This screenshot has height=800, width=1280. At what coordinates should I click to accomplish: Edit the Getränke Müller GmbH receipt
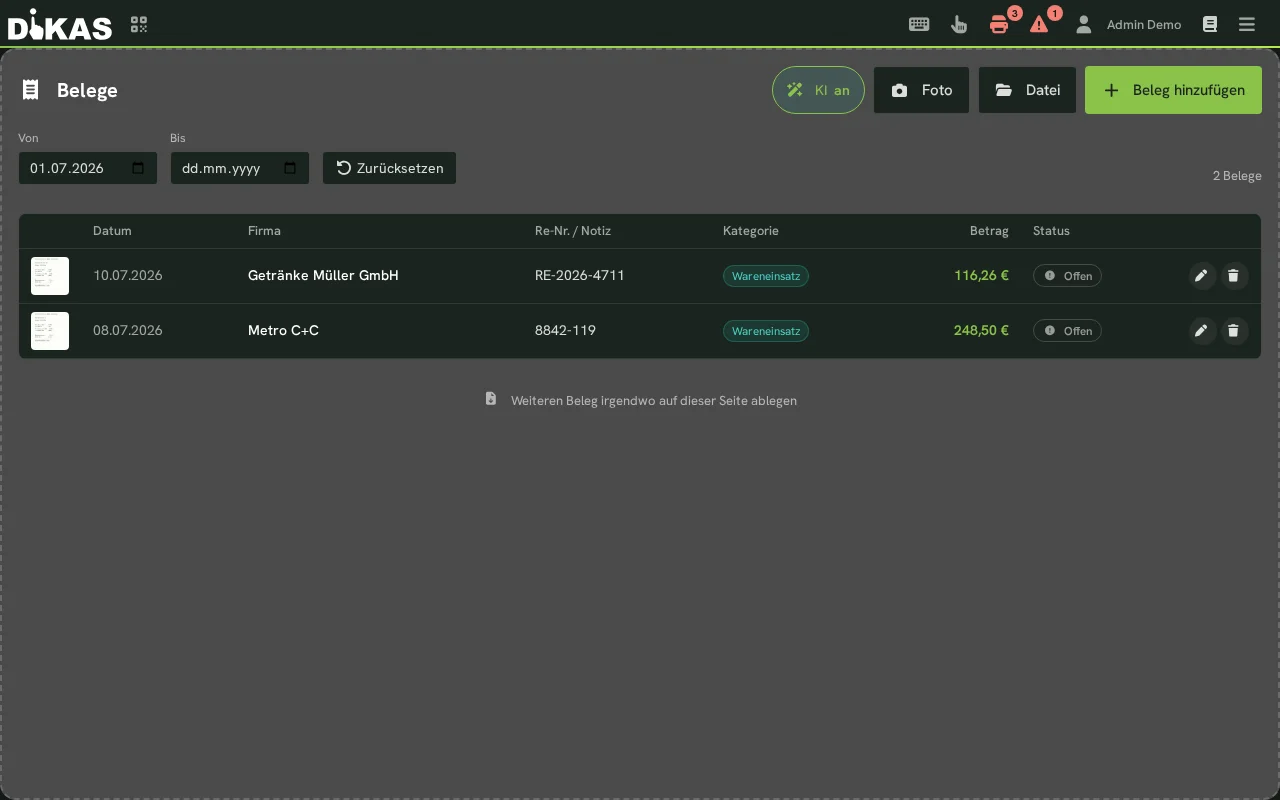coord(1202,276)
